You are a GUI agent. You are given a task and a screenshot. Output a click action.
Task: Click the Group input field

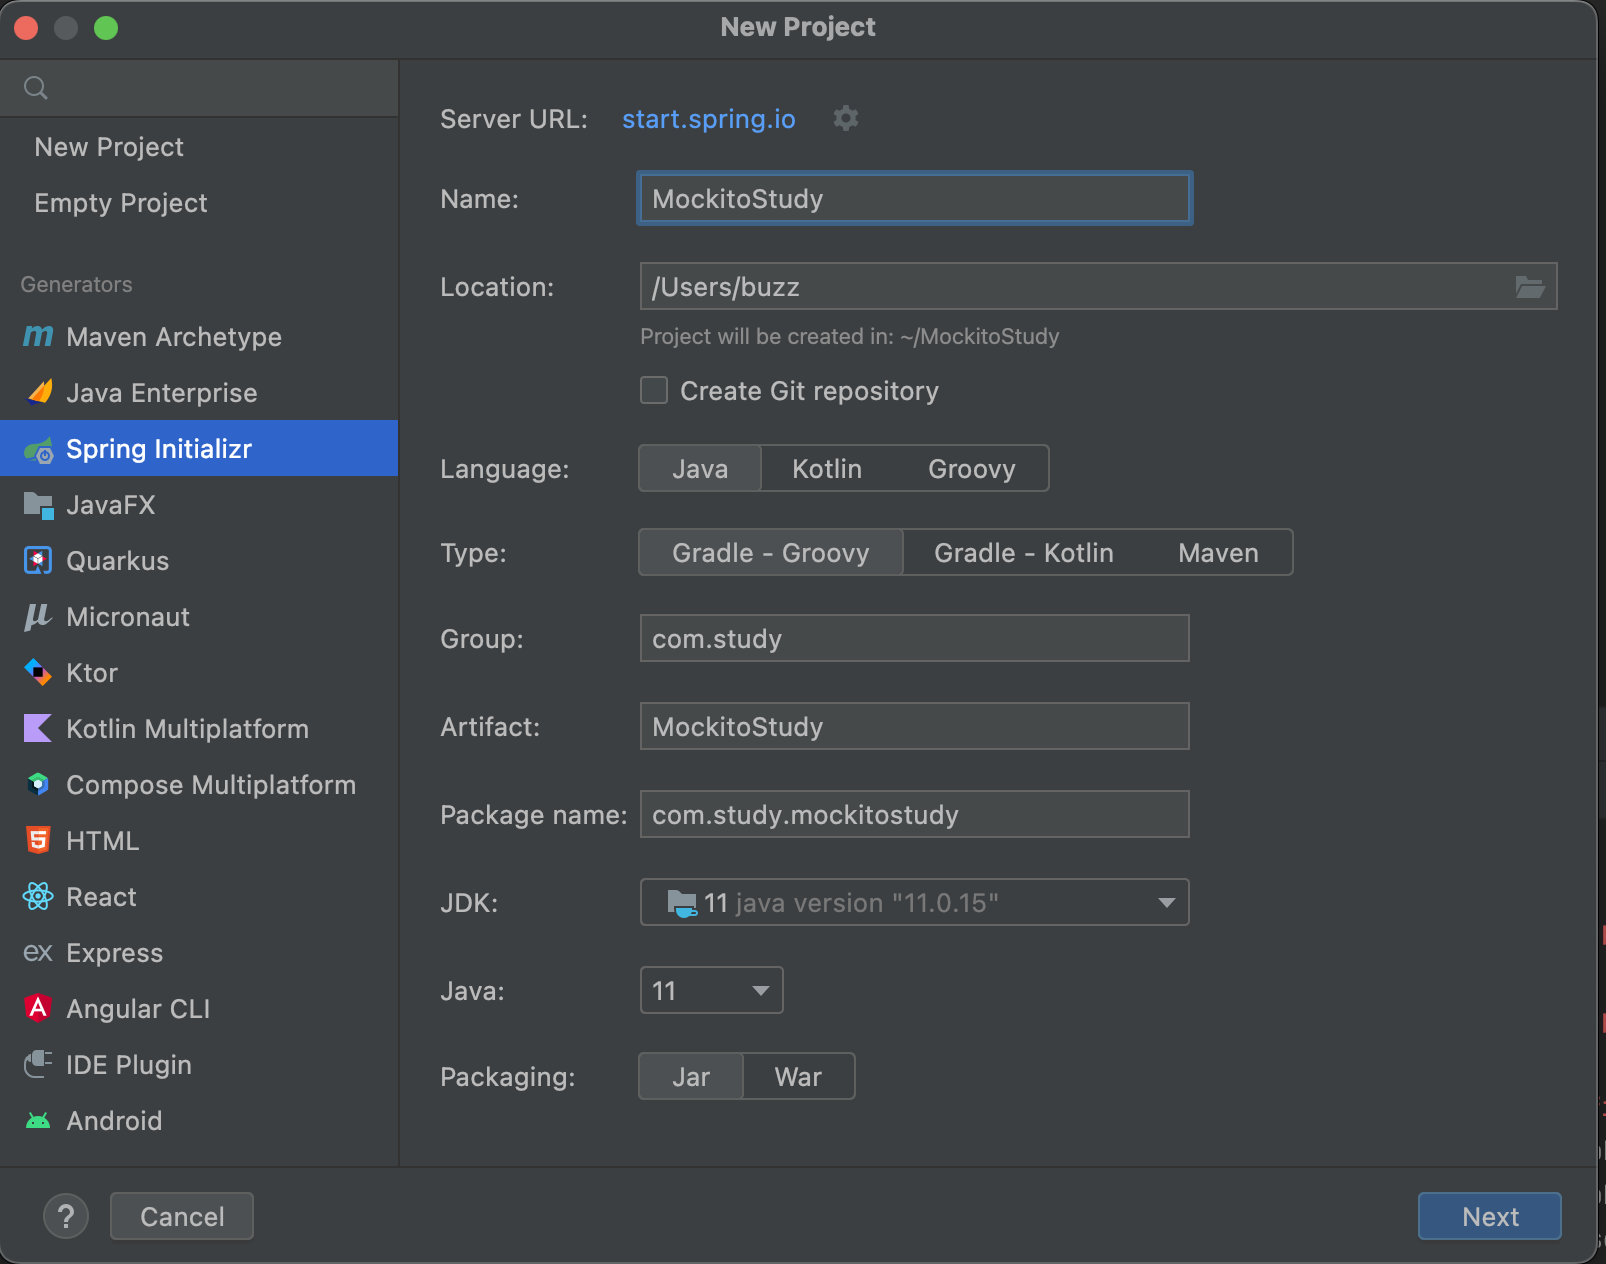tap(914, 638)
